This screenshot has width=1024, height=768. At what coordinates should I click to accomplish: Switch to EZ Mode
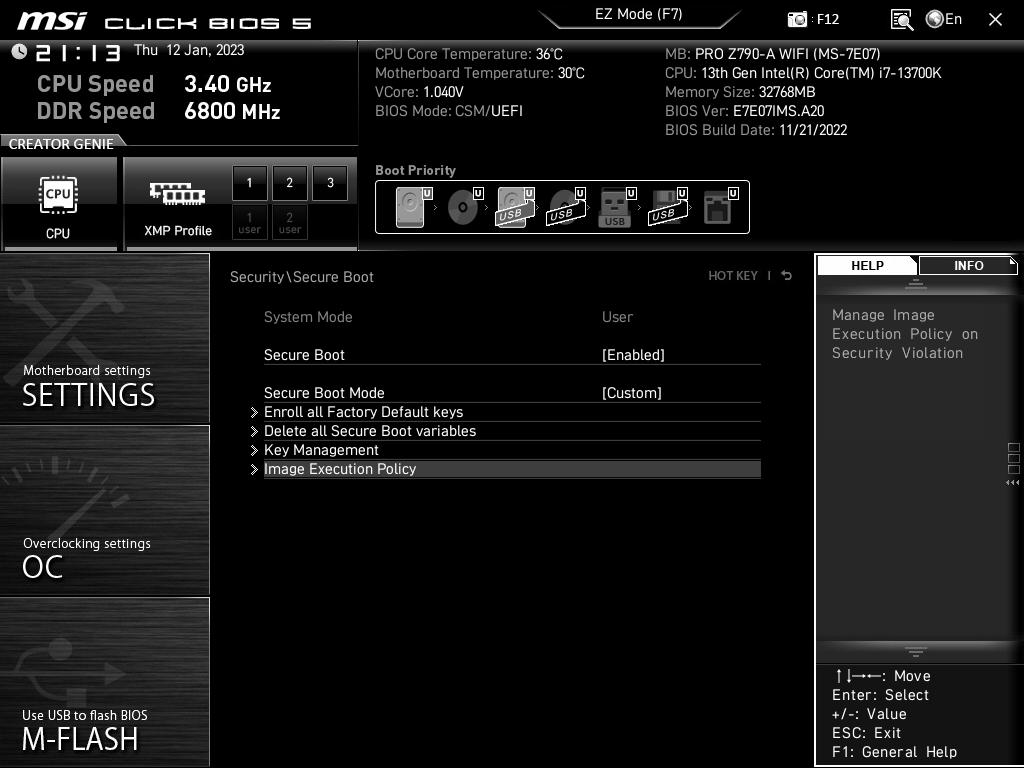pyautogui.click(x=639, y=14)
